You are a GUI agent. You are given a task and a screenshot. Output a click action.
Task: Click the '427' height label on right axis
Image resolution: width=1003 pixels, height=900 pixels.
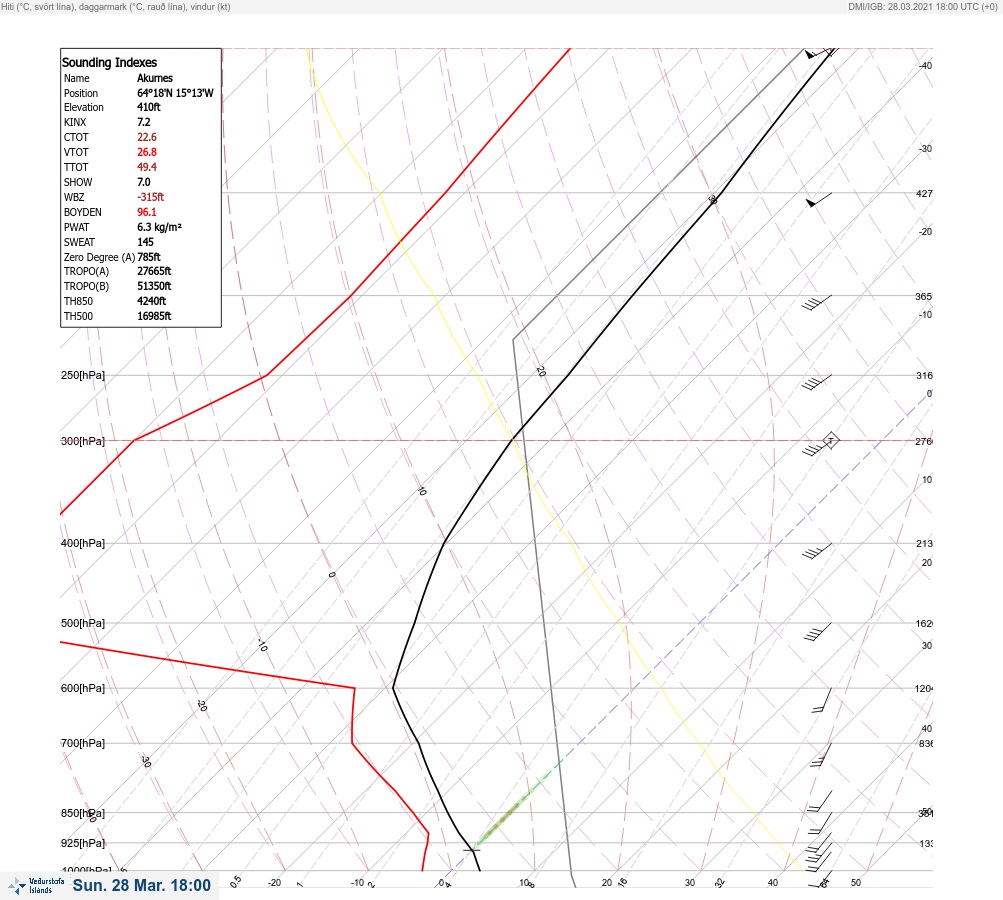point(924,194)
